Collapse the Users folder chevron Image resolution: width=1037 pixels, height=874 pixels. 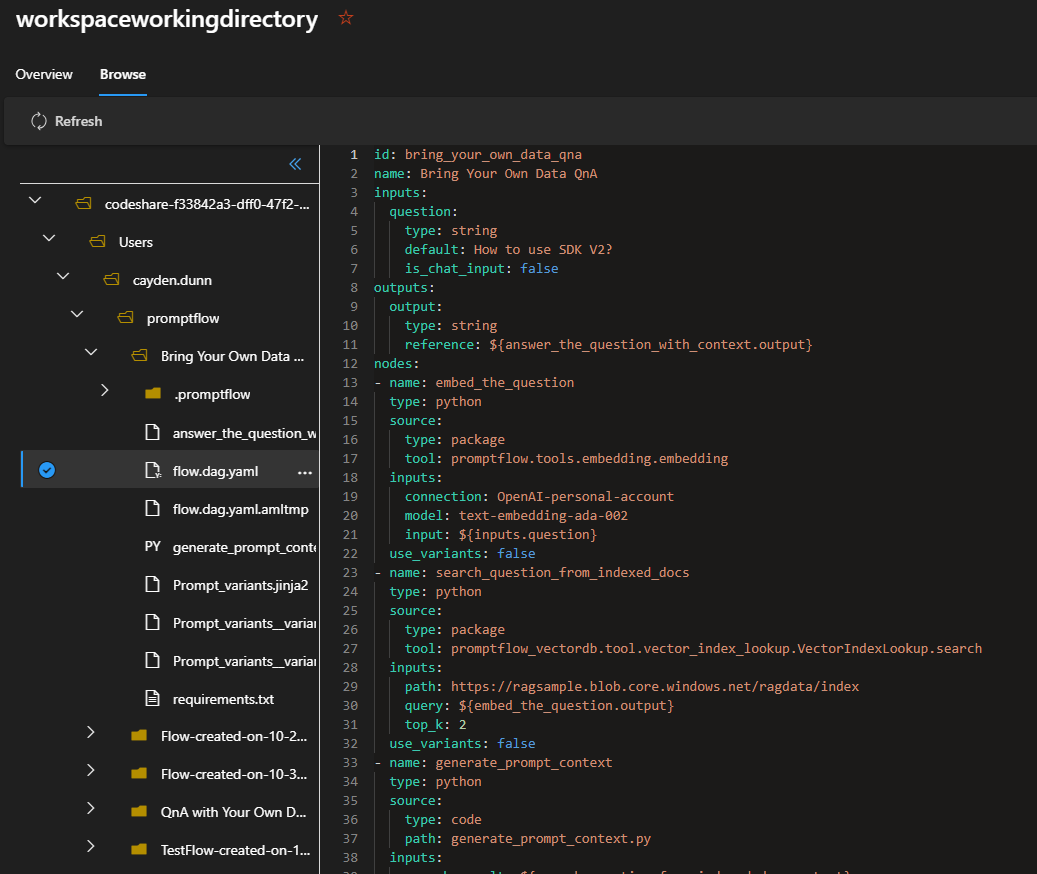[x=49, y=237]
